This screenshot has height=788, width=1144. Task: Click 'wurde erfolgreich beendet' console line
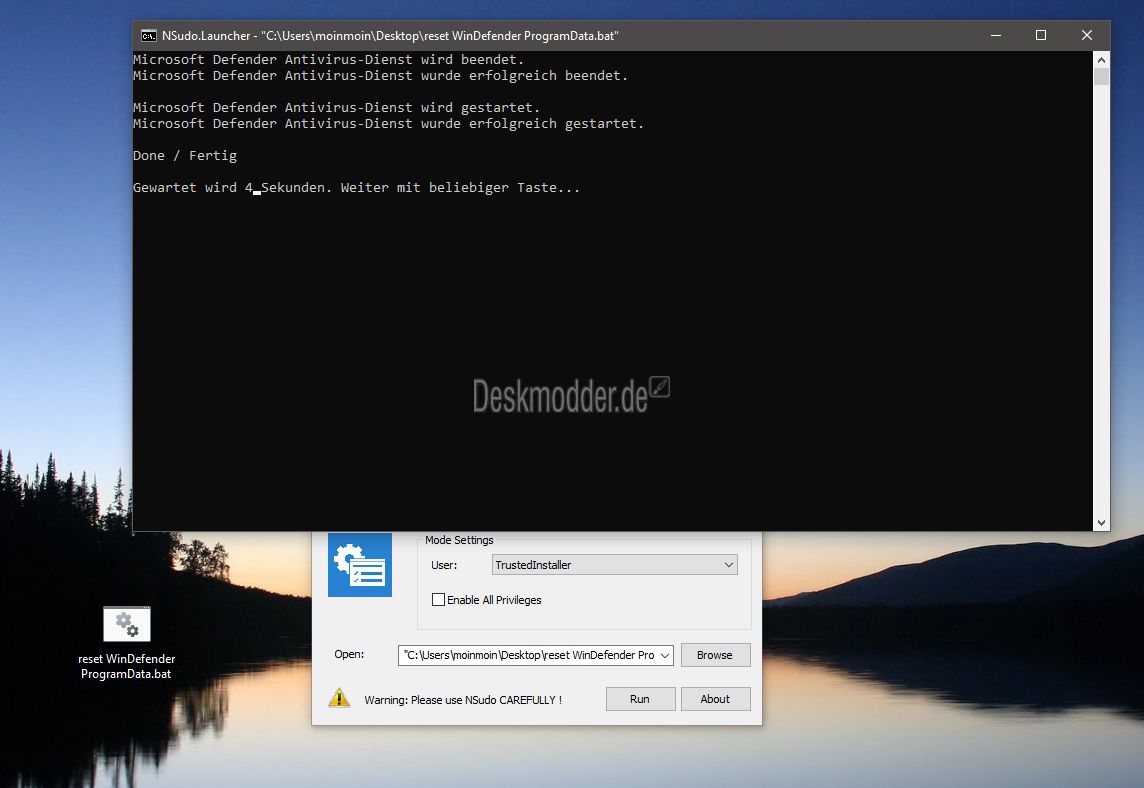[x=380, y=75]
